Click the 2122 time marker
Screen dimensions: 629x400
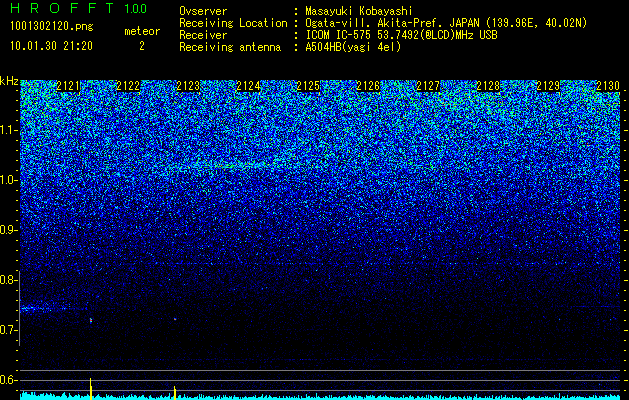pyautogui.click(x=128, y=86)
